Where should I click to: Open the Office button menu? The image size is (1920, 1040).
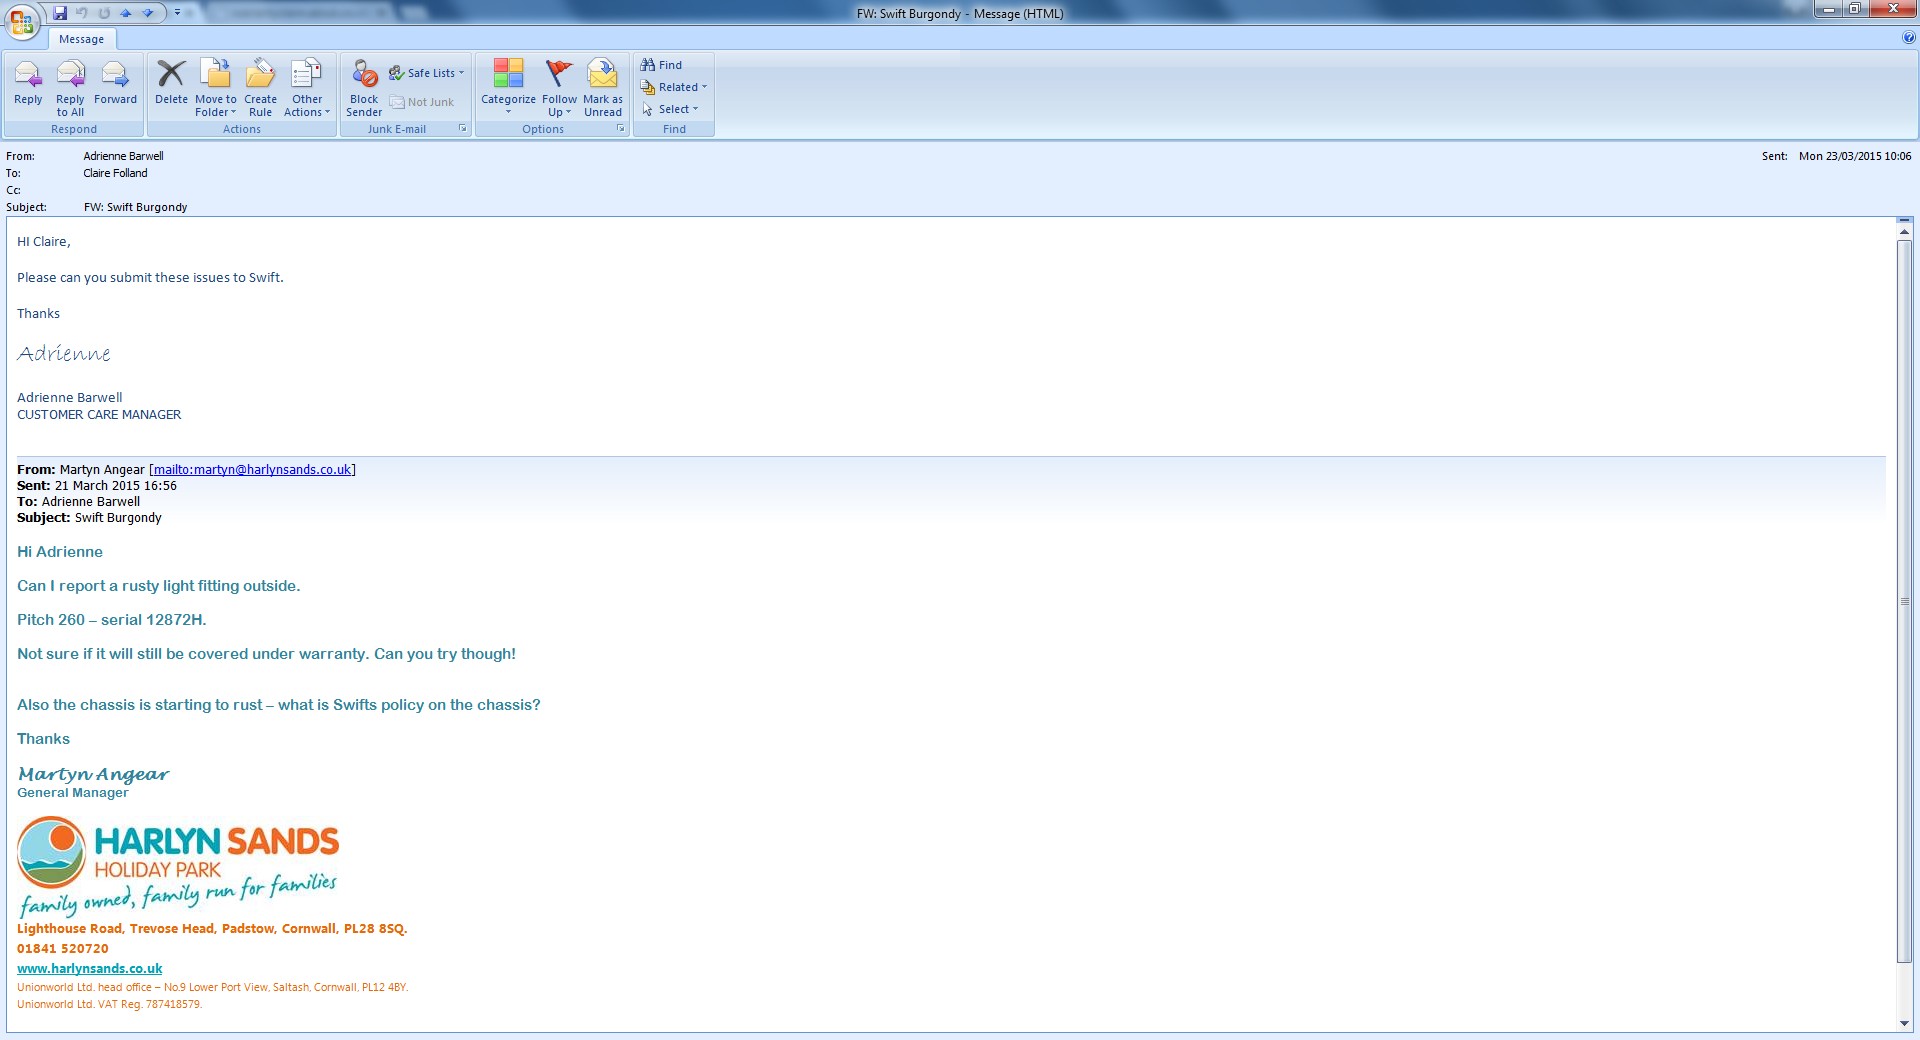21,21
